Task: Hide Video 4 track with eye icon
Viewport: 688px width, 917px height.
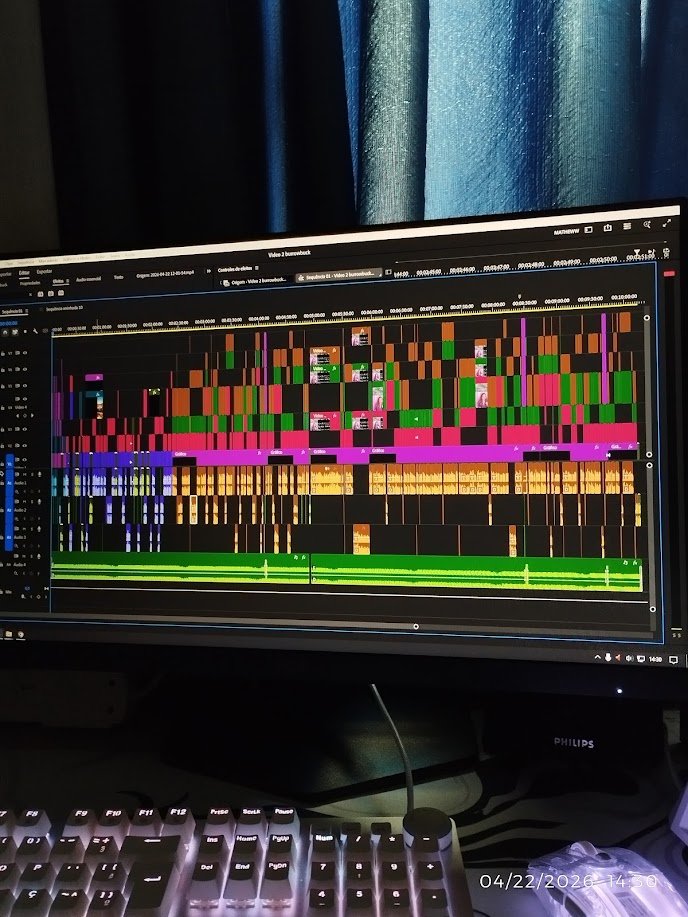Action: pos(25,399)
